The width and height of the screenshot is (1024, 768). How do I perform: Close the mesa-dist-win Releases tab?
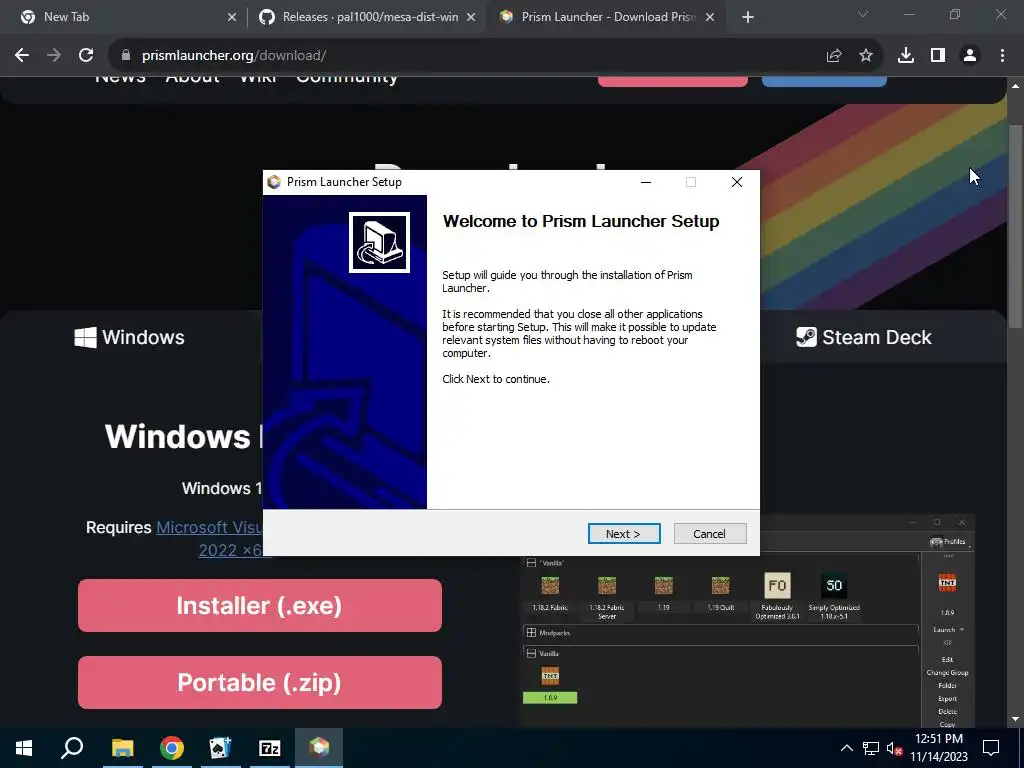pyautogui.click(x=471, y=18)
